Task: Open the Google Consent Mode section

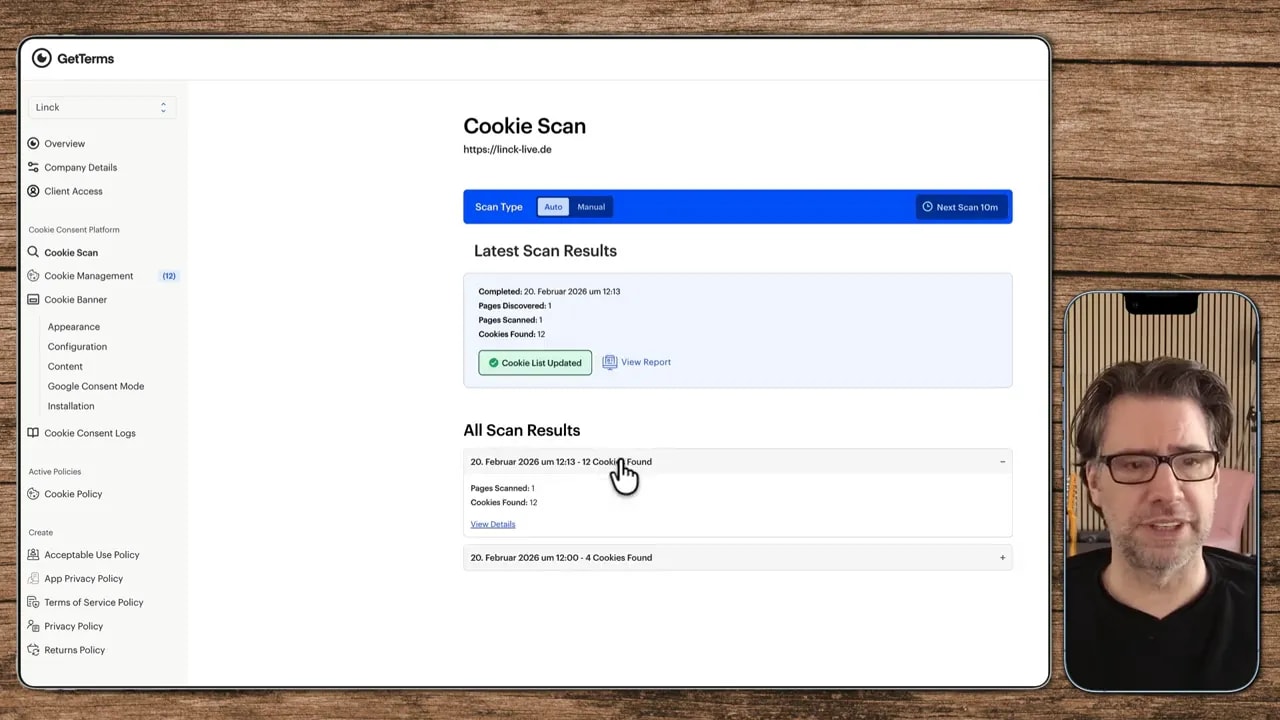Action: coord(96,386)
